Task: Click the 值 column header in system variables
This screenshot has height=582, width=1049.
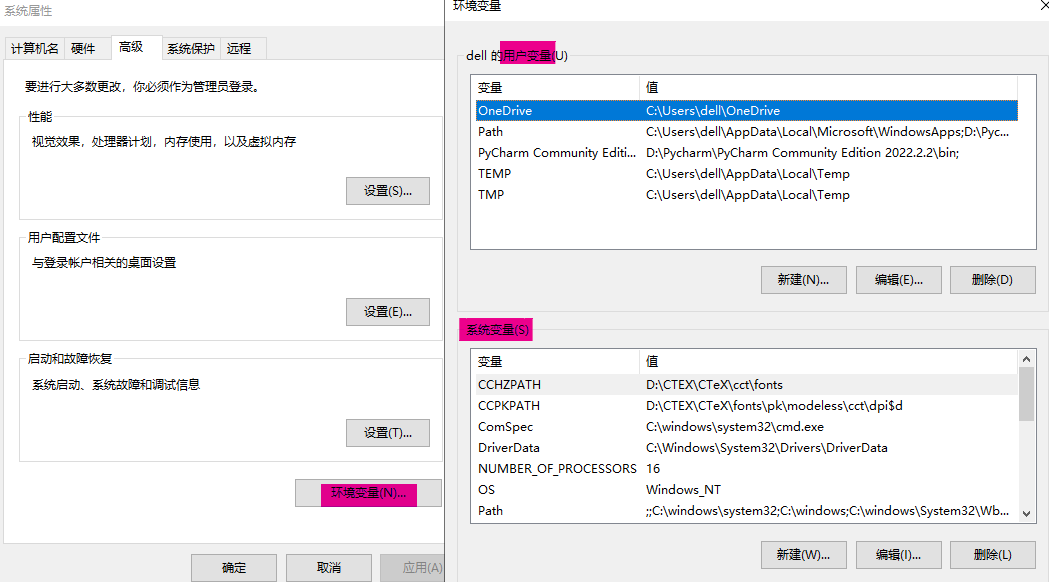Action: (x=829, y=362)
